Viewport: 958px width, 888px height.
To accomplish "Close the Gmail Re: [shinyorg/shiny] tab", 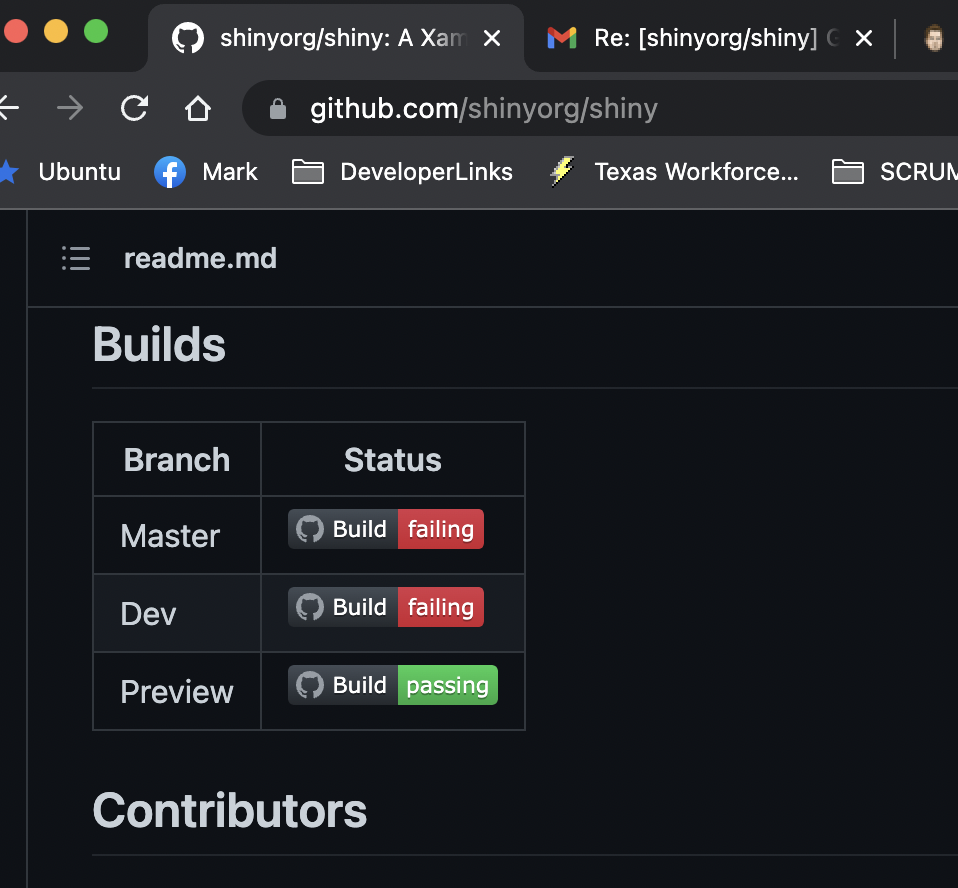I will click(863, 39).
